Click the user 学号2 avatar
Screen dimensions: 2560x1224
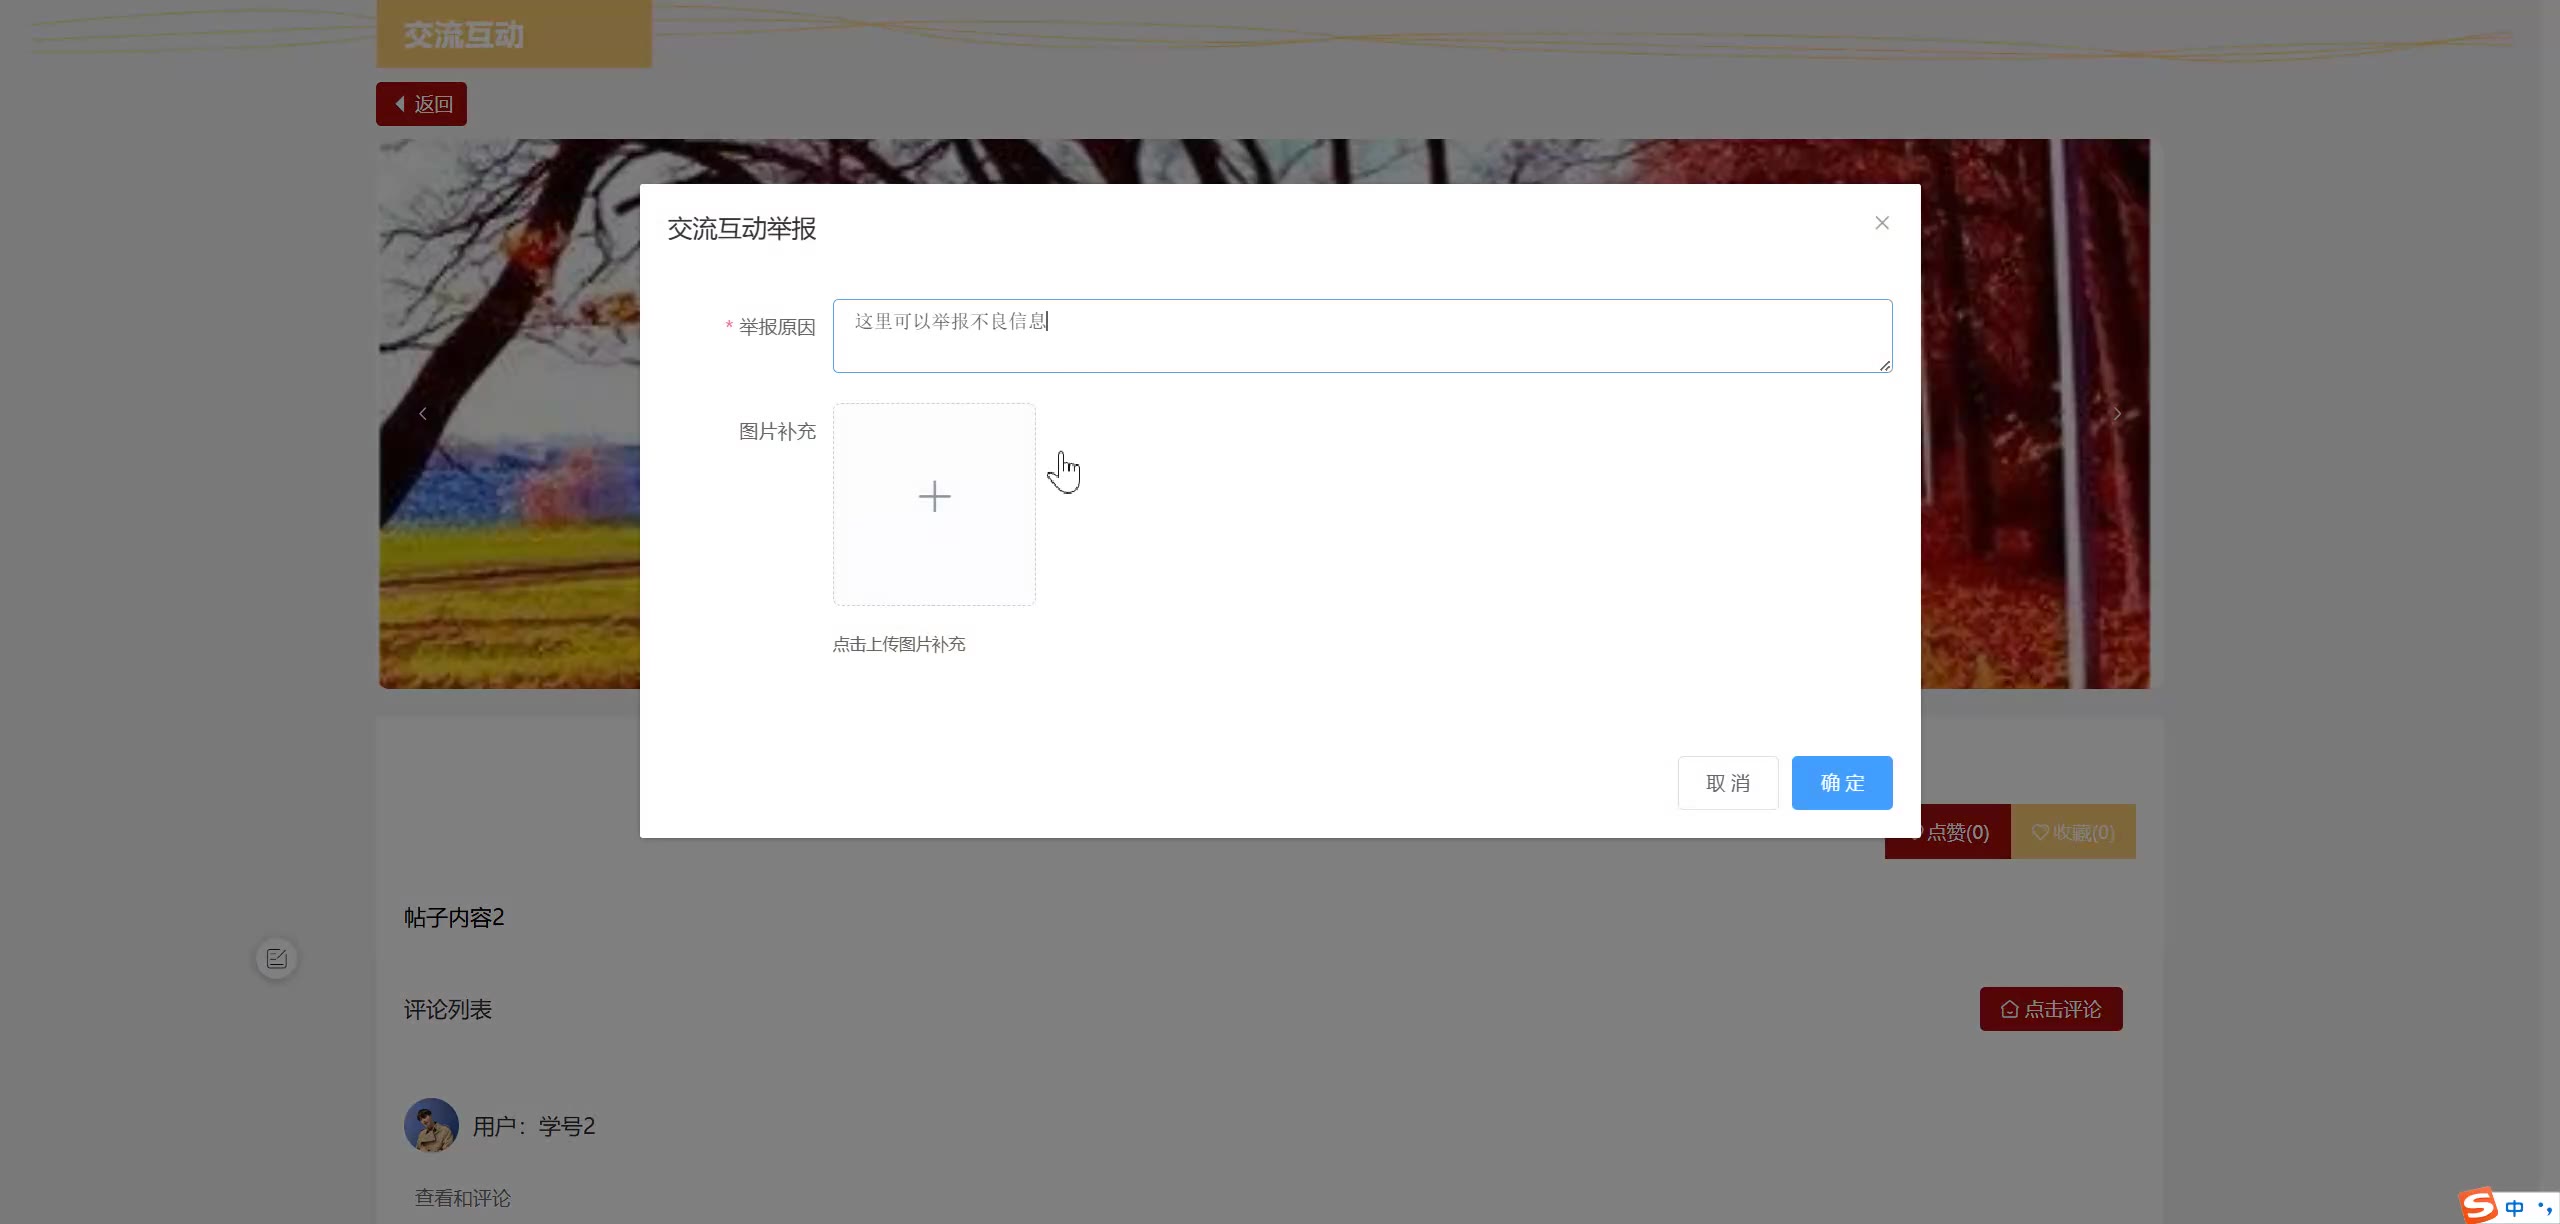(x=431, y=1125)
